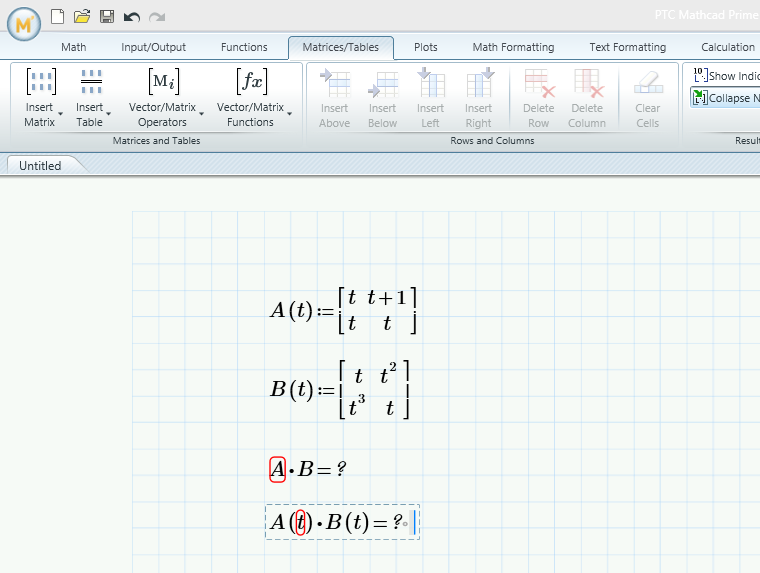760x573 pixels.
Task: Click the Insert Below row icon
Action: click(x=383, y=84)
